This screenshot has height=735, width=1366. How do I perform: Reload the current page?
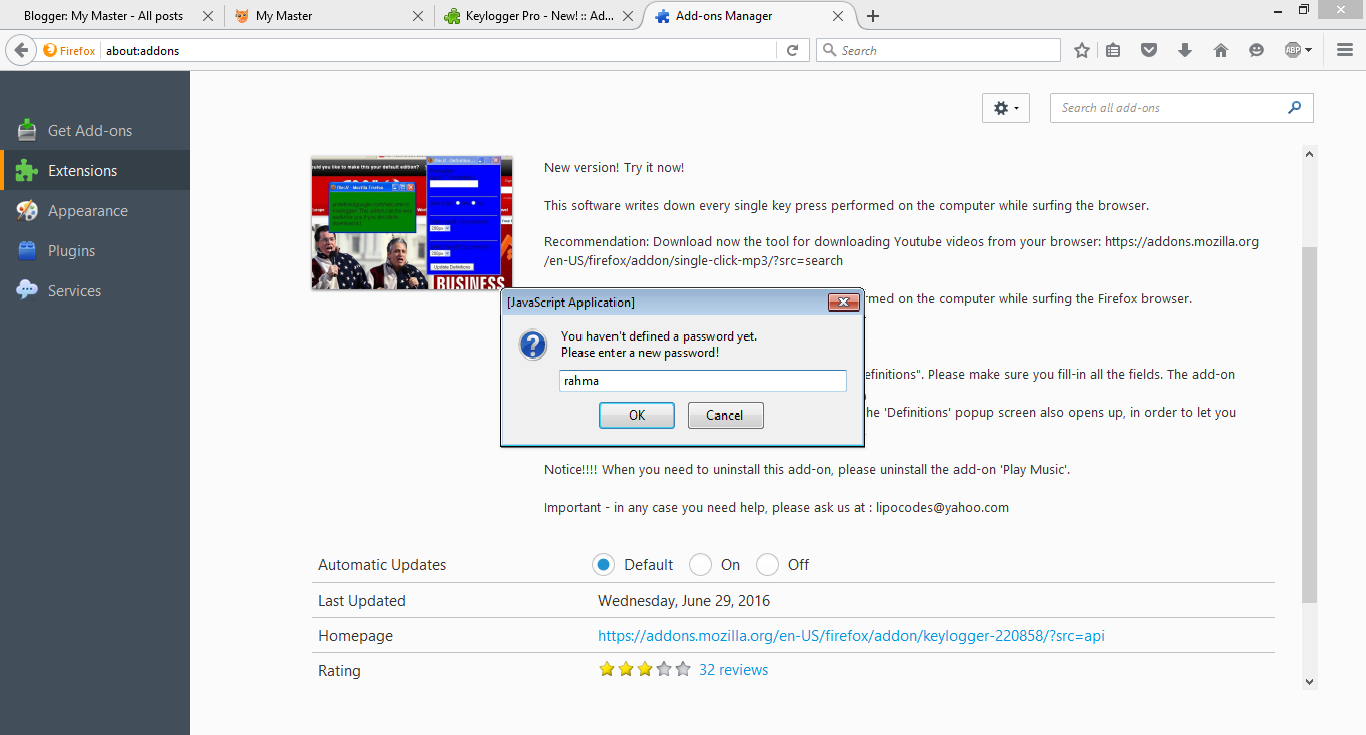coord(792,50)
